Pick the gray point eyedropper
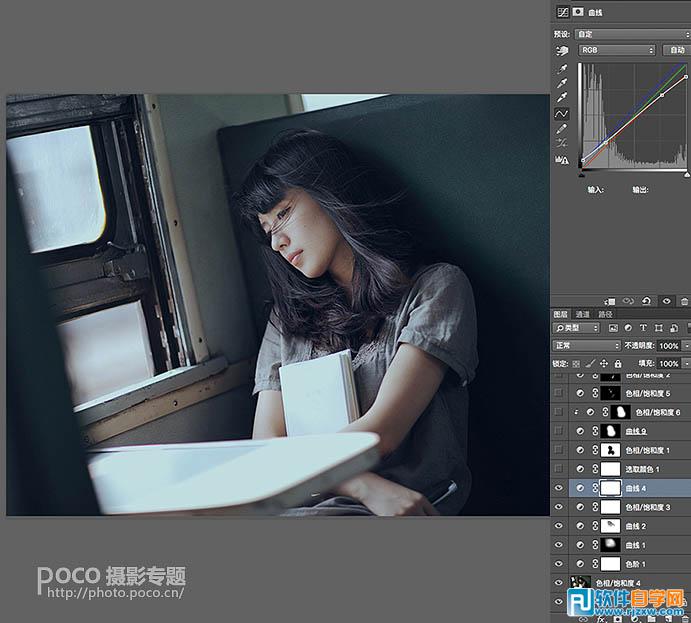The height and width of the screenshot is (623, 691). (562, 83)
